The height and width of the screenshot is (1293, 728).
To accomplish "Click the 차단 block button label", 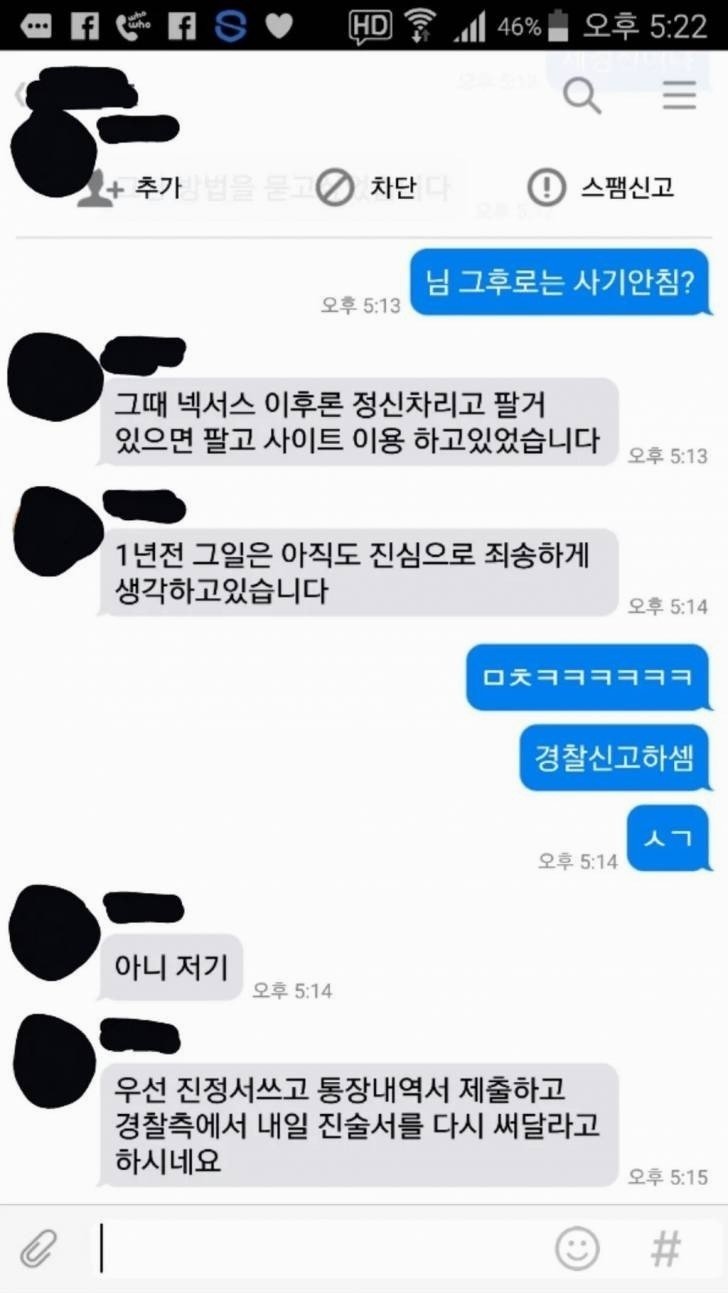I will tap(393, 187).
